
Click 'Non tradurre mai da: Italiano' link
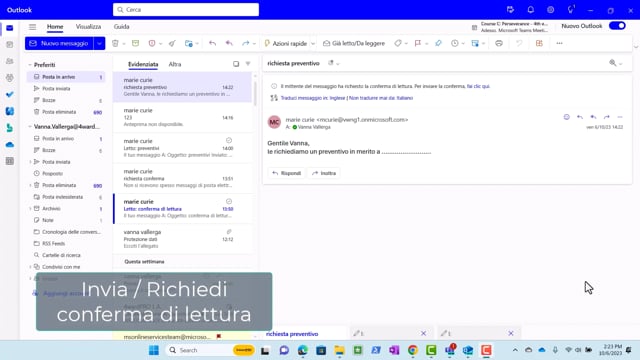pyautogui.click(x=381, y=98)
